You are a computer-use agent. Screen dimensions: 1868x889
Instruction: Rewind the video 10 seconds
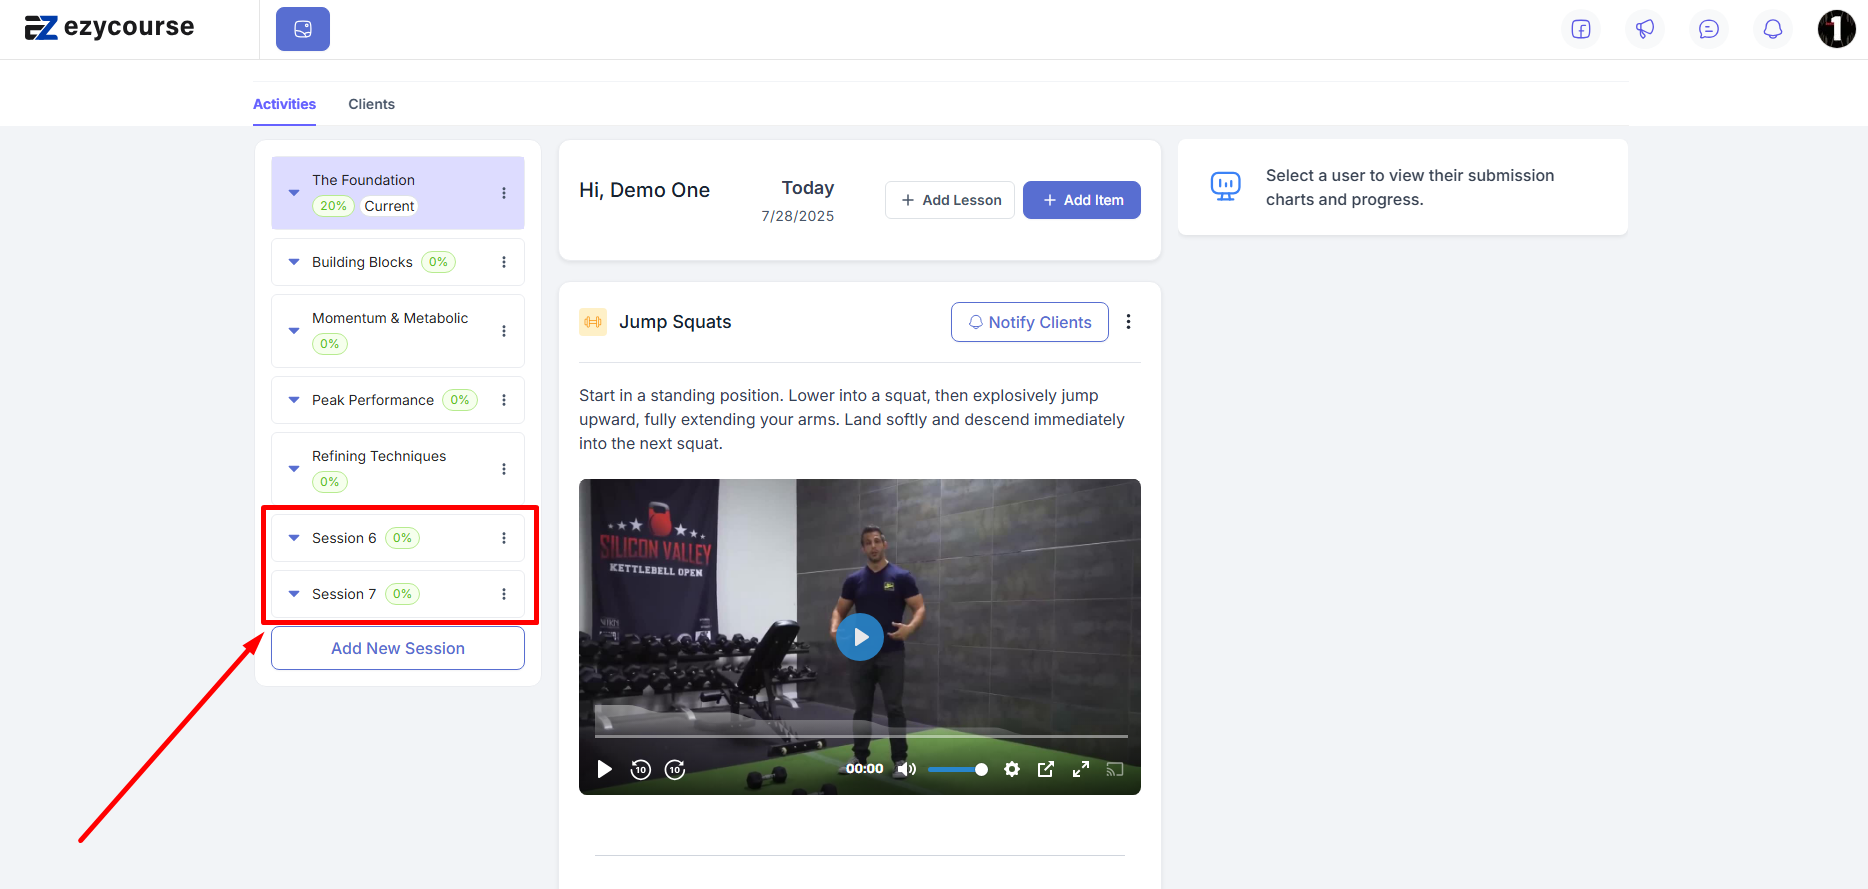click(x=641, y=769)
